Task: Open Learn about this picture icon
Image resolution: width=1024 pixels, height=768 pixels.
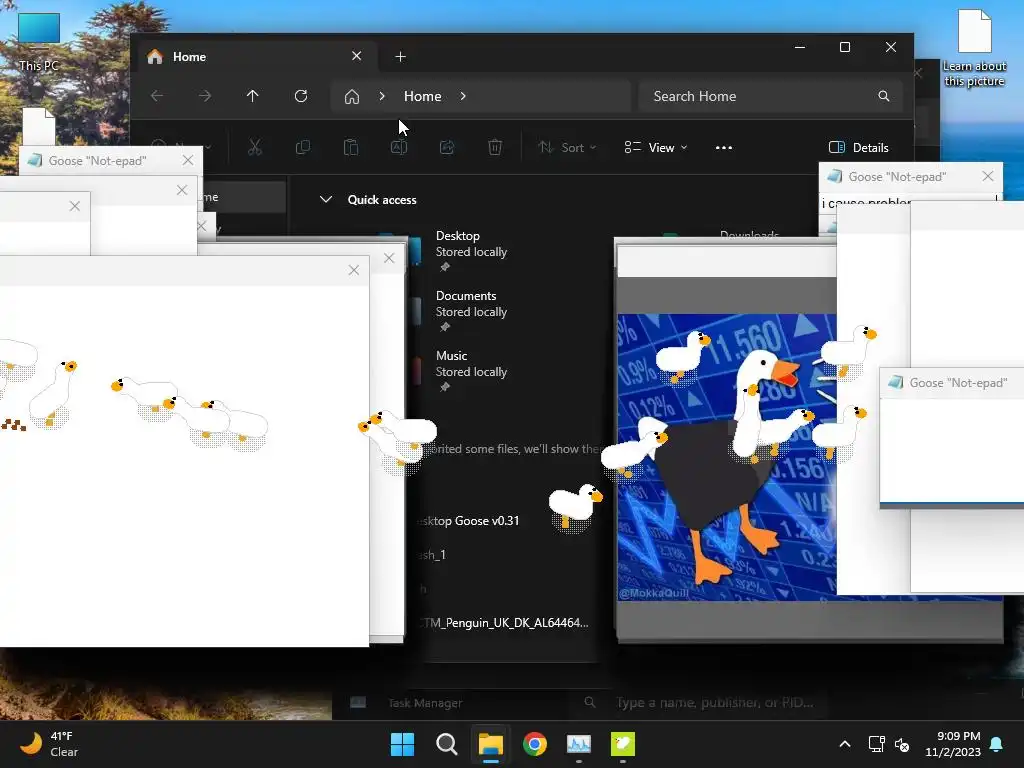Action: pyautogui.click(x=974, y=48)
